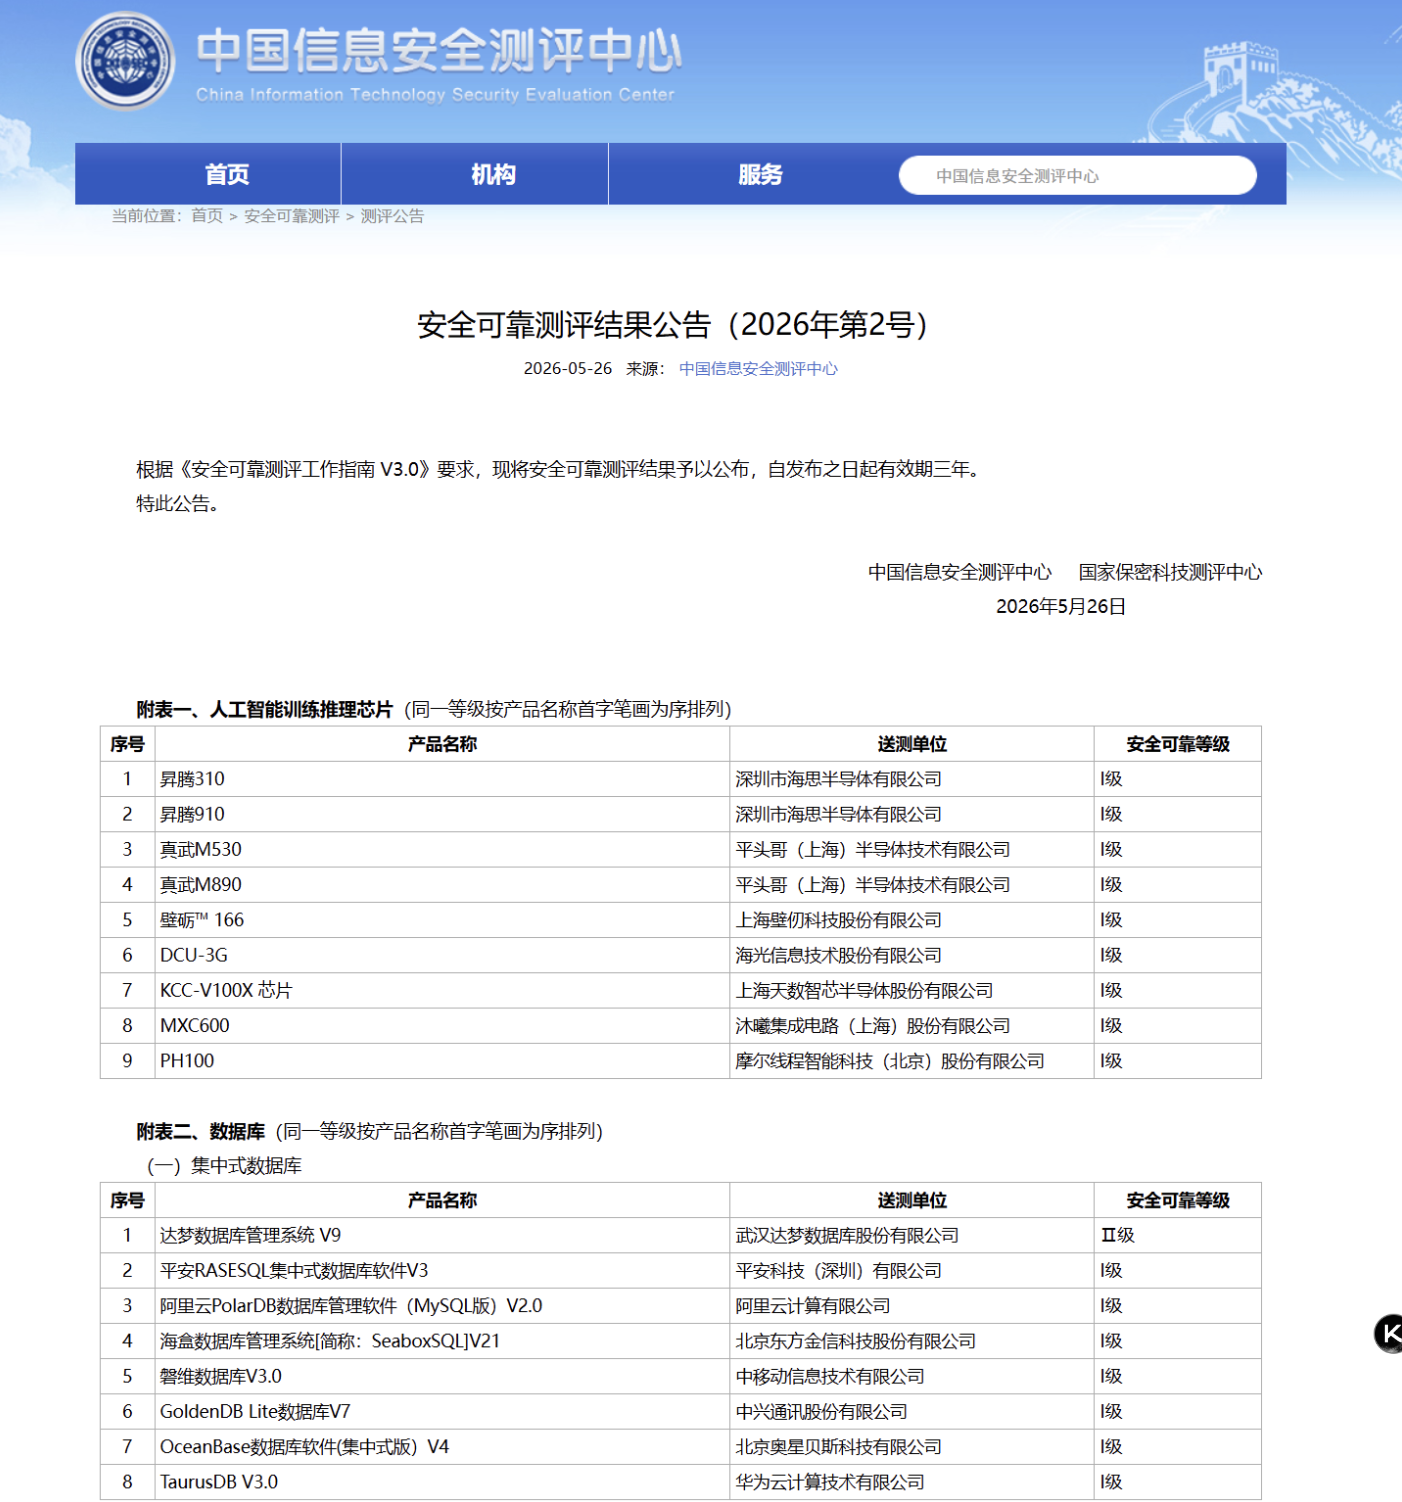Select 平安RASESQL集中式数据库软件V3 cell

442,1271
